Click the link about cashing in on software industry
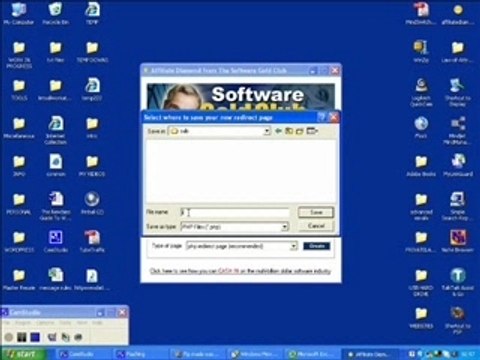The width and height of the screenshot is (480, 360). (x=240, y=271)
